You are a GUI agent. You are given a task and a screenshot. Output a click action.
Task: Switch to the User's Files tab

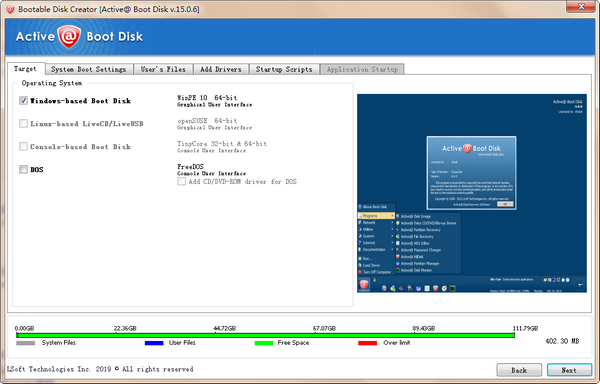point(163,69)
